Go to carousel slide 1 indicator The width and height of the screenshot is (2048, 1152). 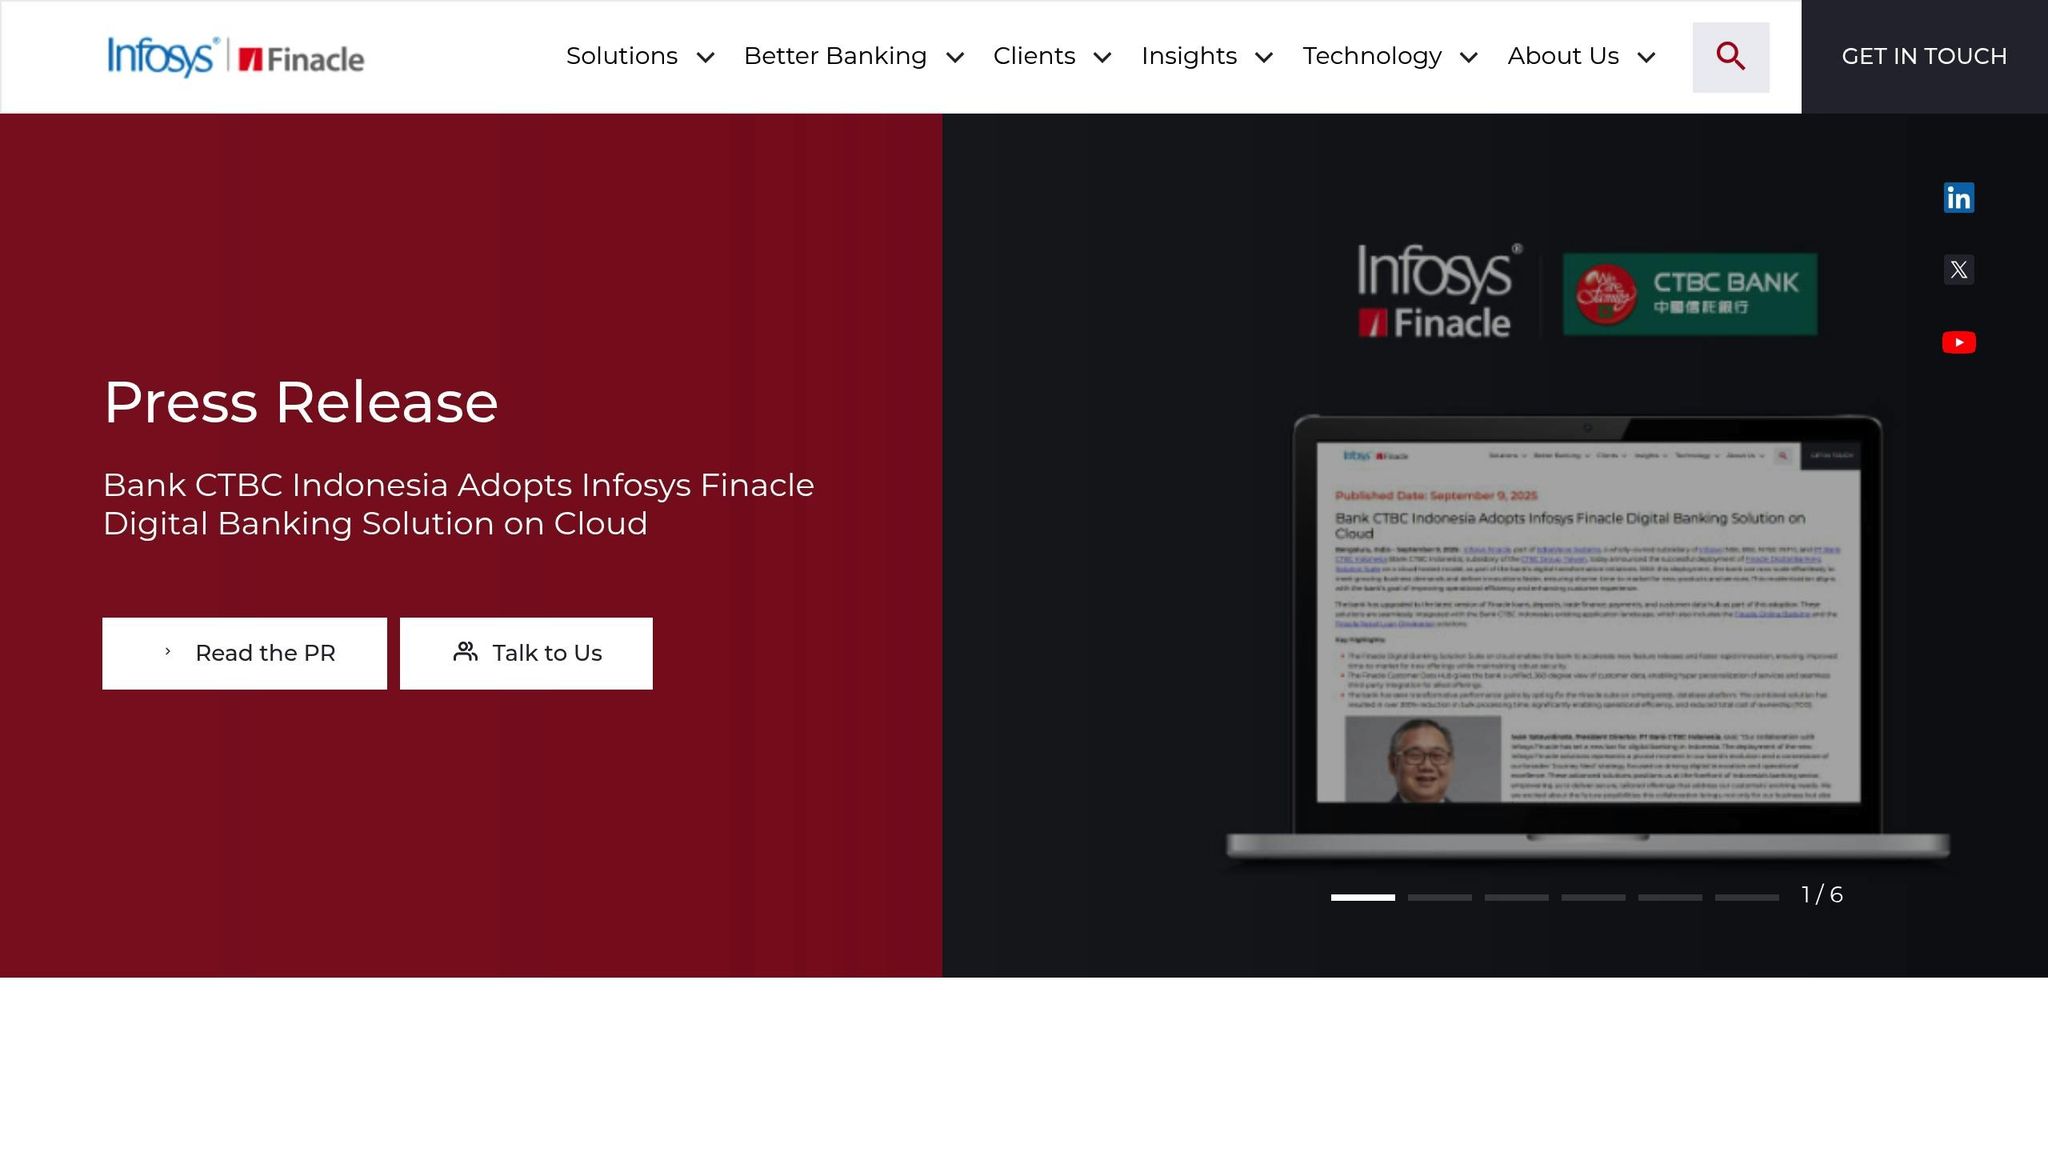point(1362,897)
